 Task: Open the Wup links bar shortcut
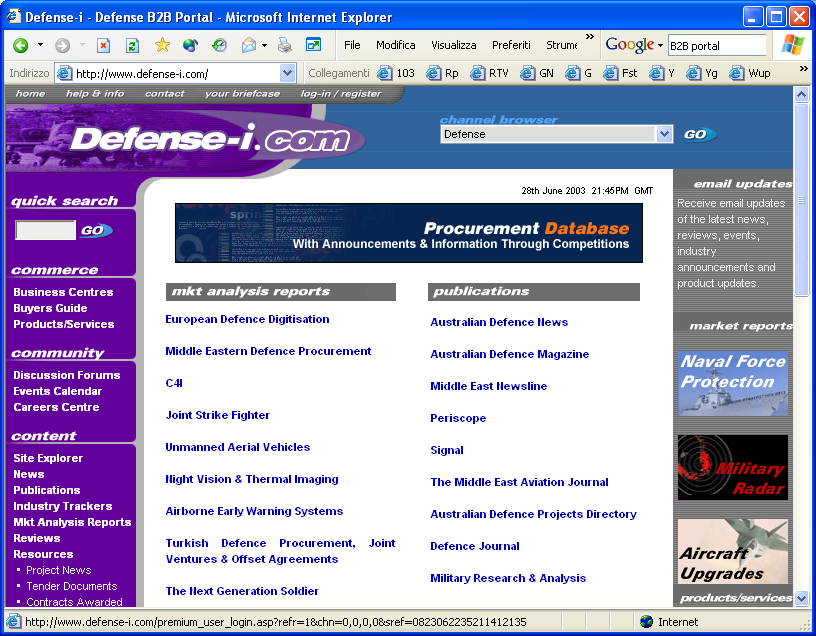pyautogui.click(x=750, y=73)
